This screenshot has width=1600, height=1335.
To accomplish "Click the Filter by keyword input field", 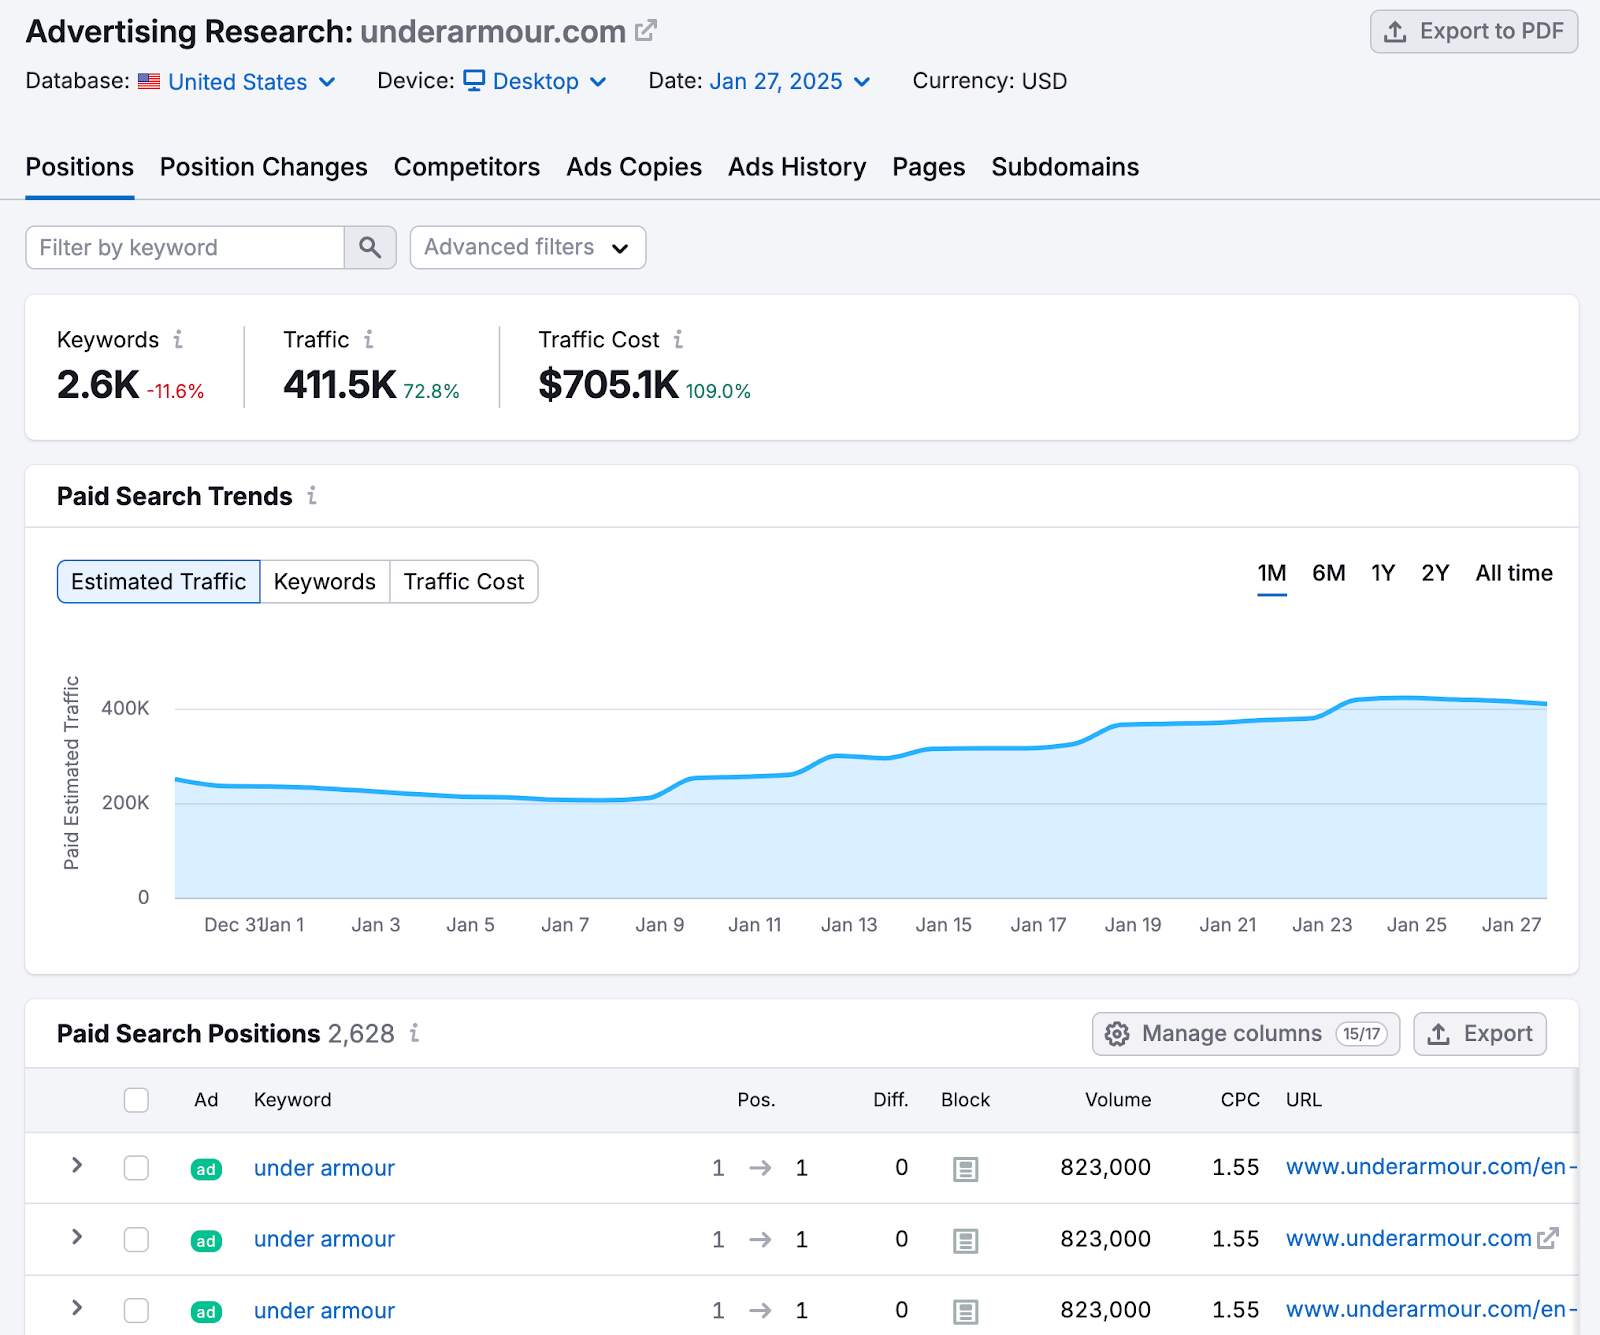I will pos(185,247).
